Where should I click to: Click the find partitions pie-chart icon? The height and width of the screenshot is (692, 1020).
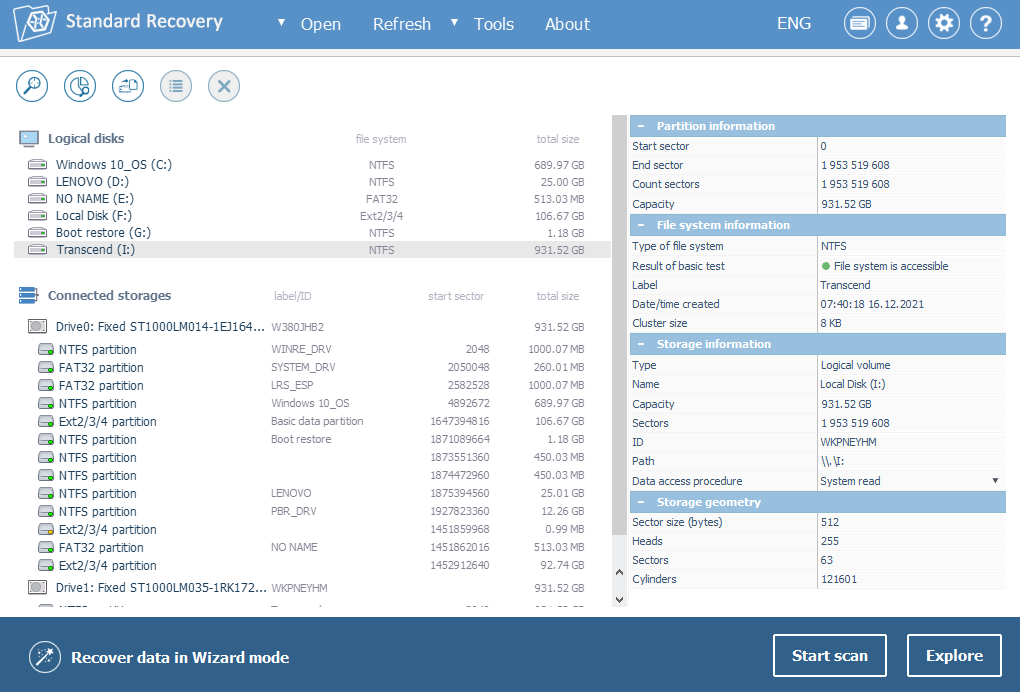(80, 86)
